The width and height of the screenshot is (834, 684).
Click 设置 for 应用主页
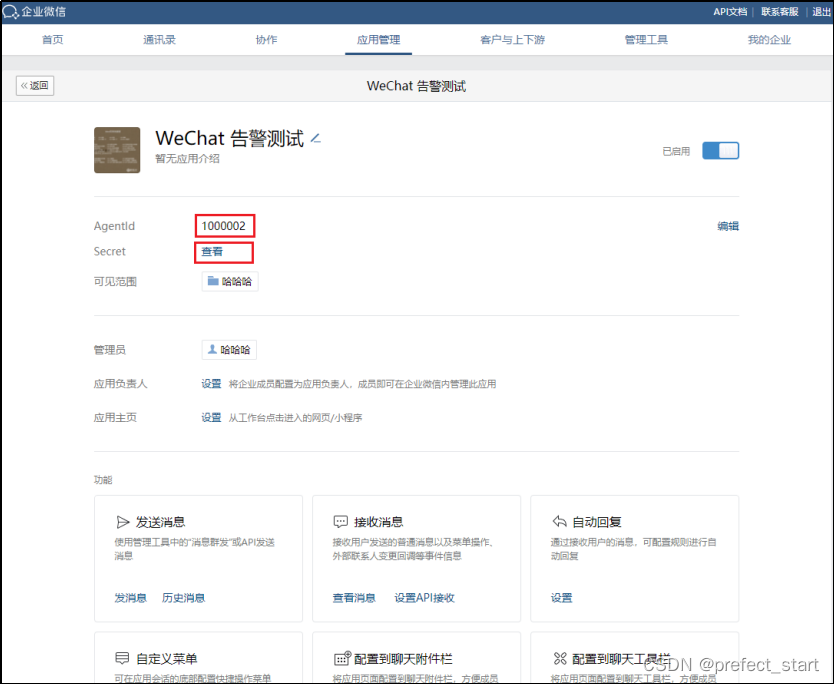211,418
